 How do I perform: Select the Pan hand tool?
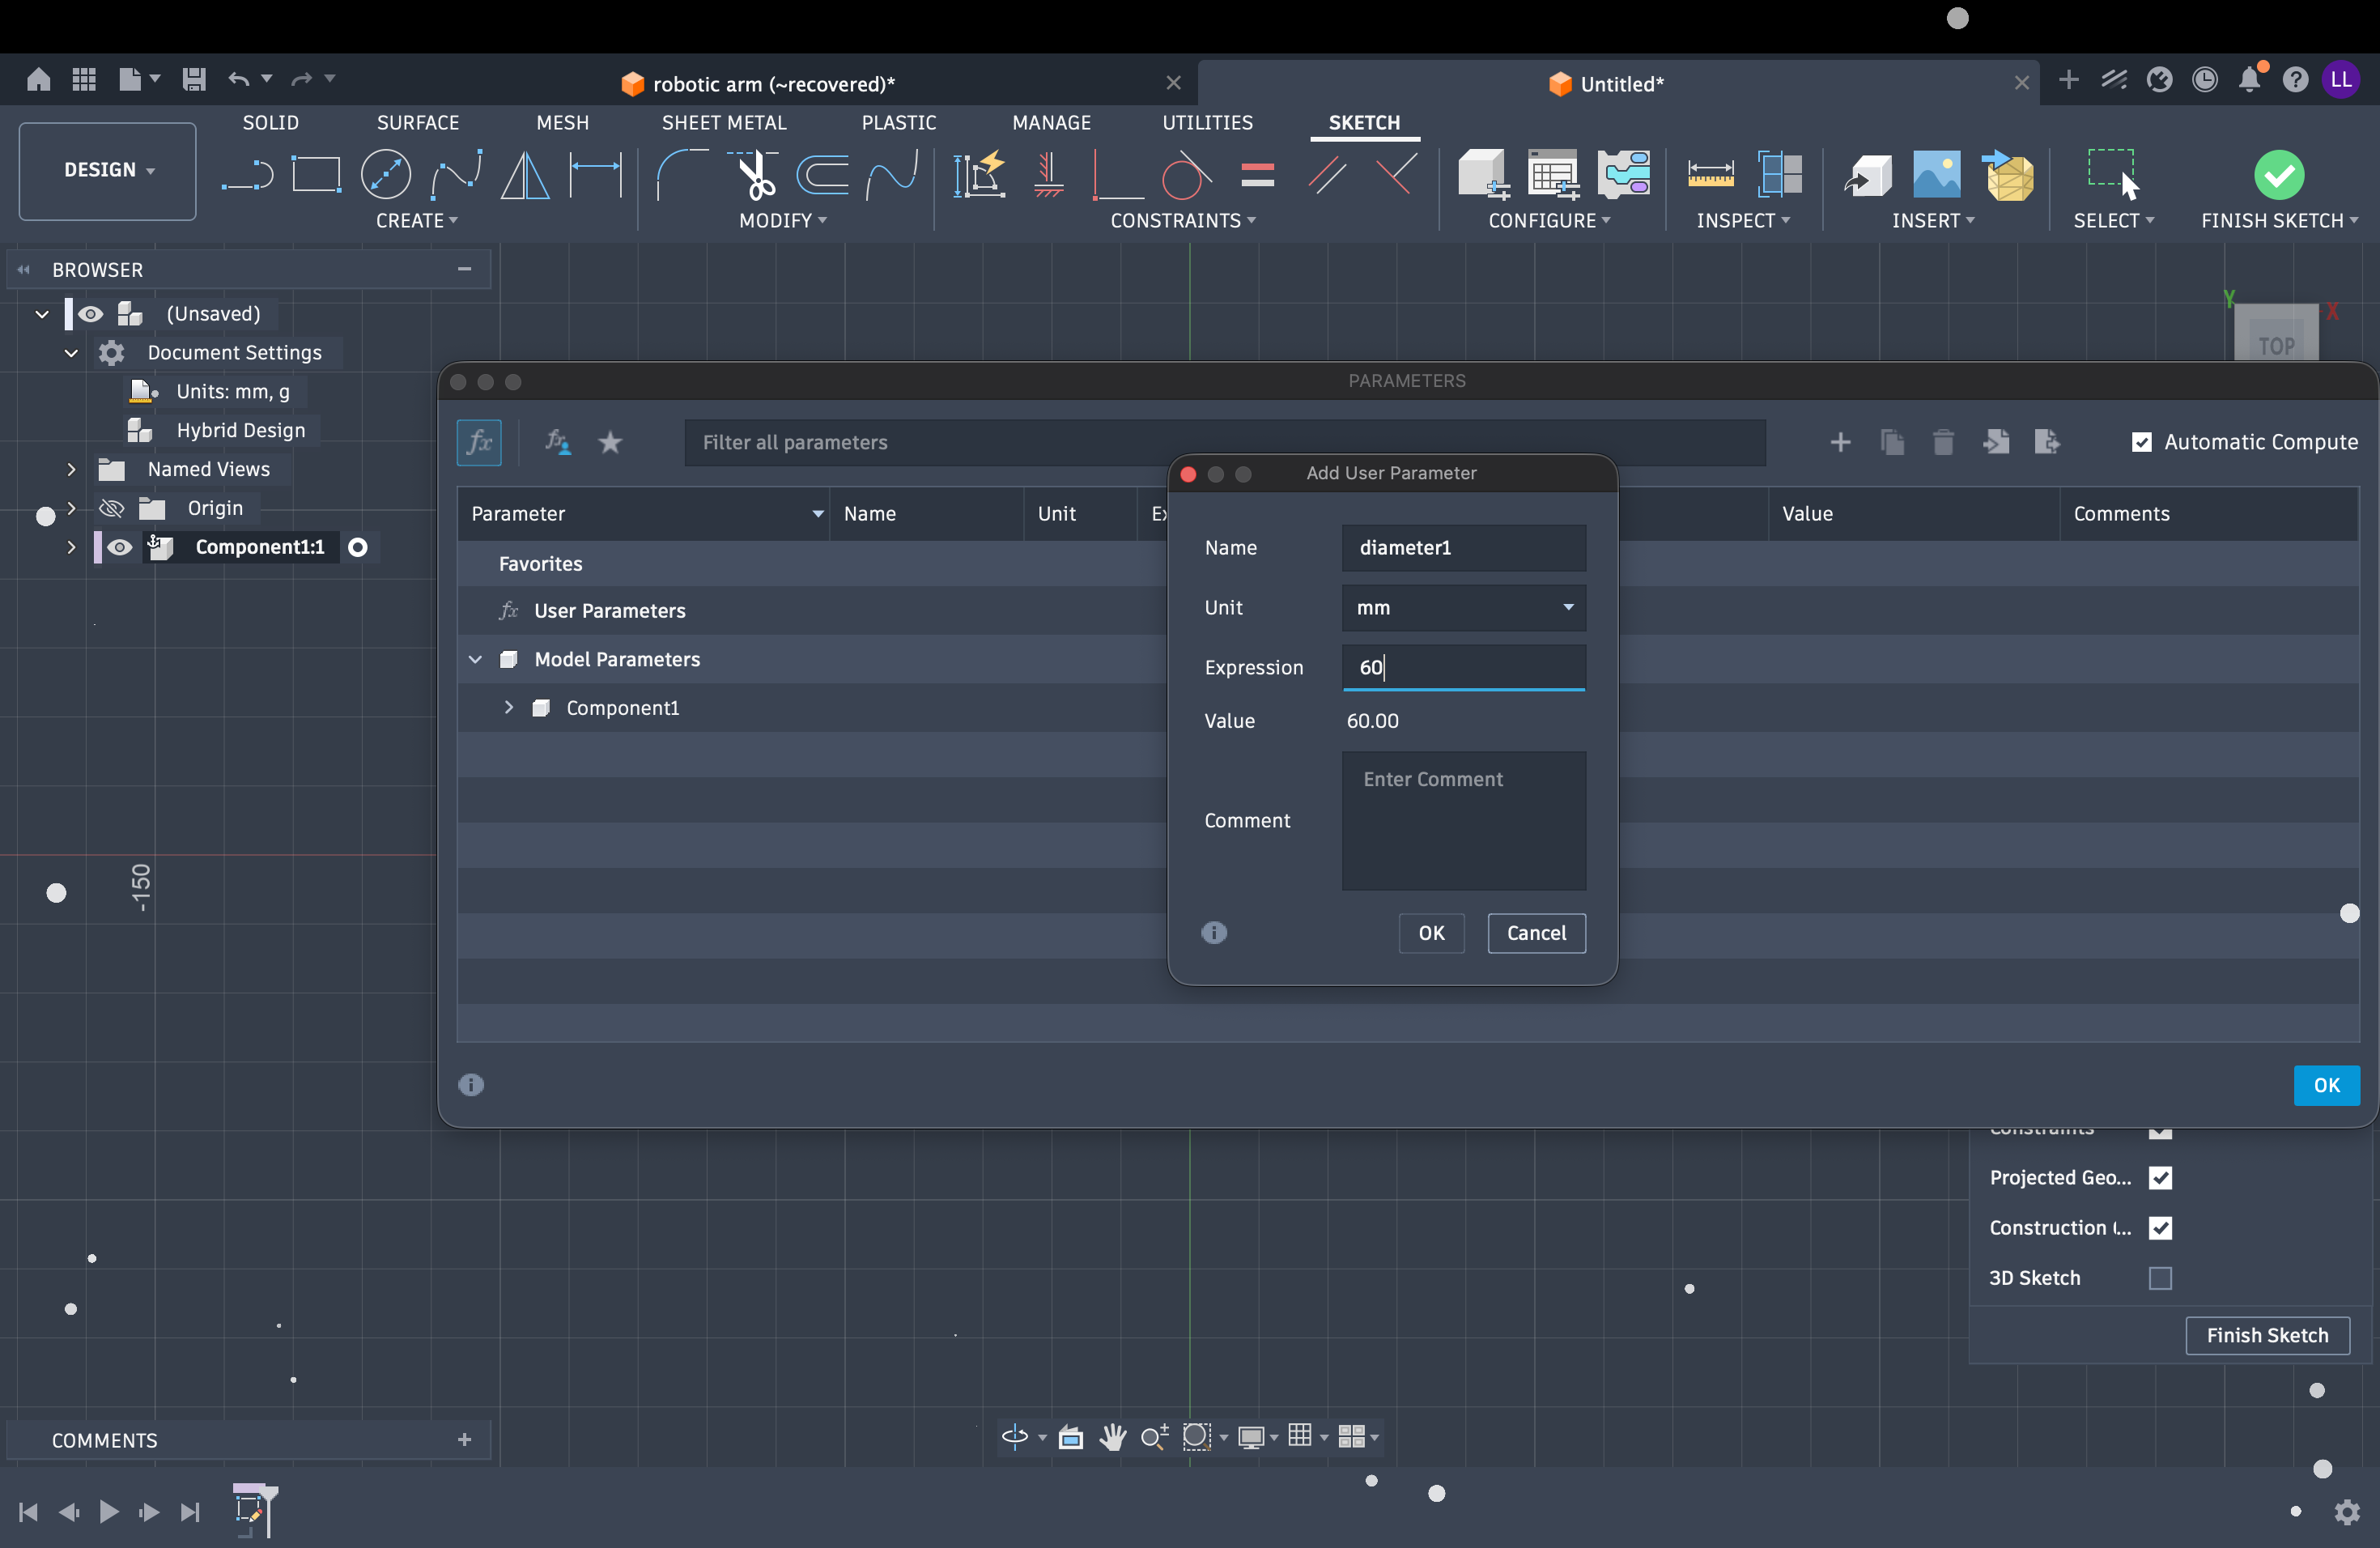(x=1112, y=1437)
